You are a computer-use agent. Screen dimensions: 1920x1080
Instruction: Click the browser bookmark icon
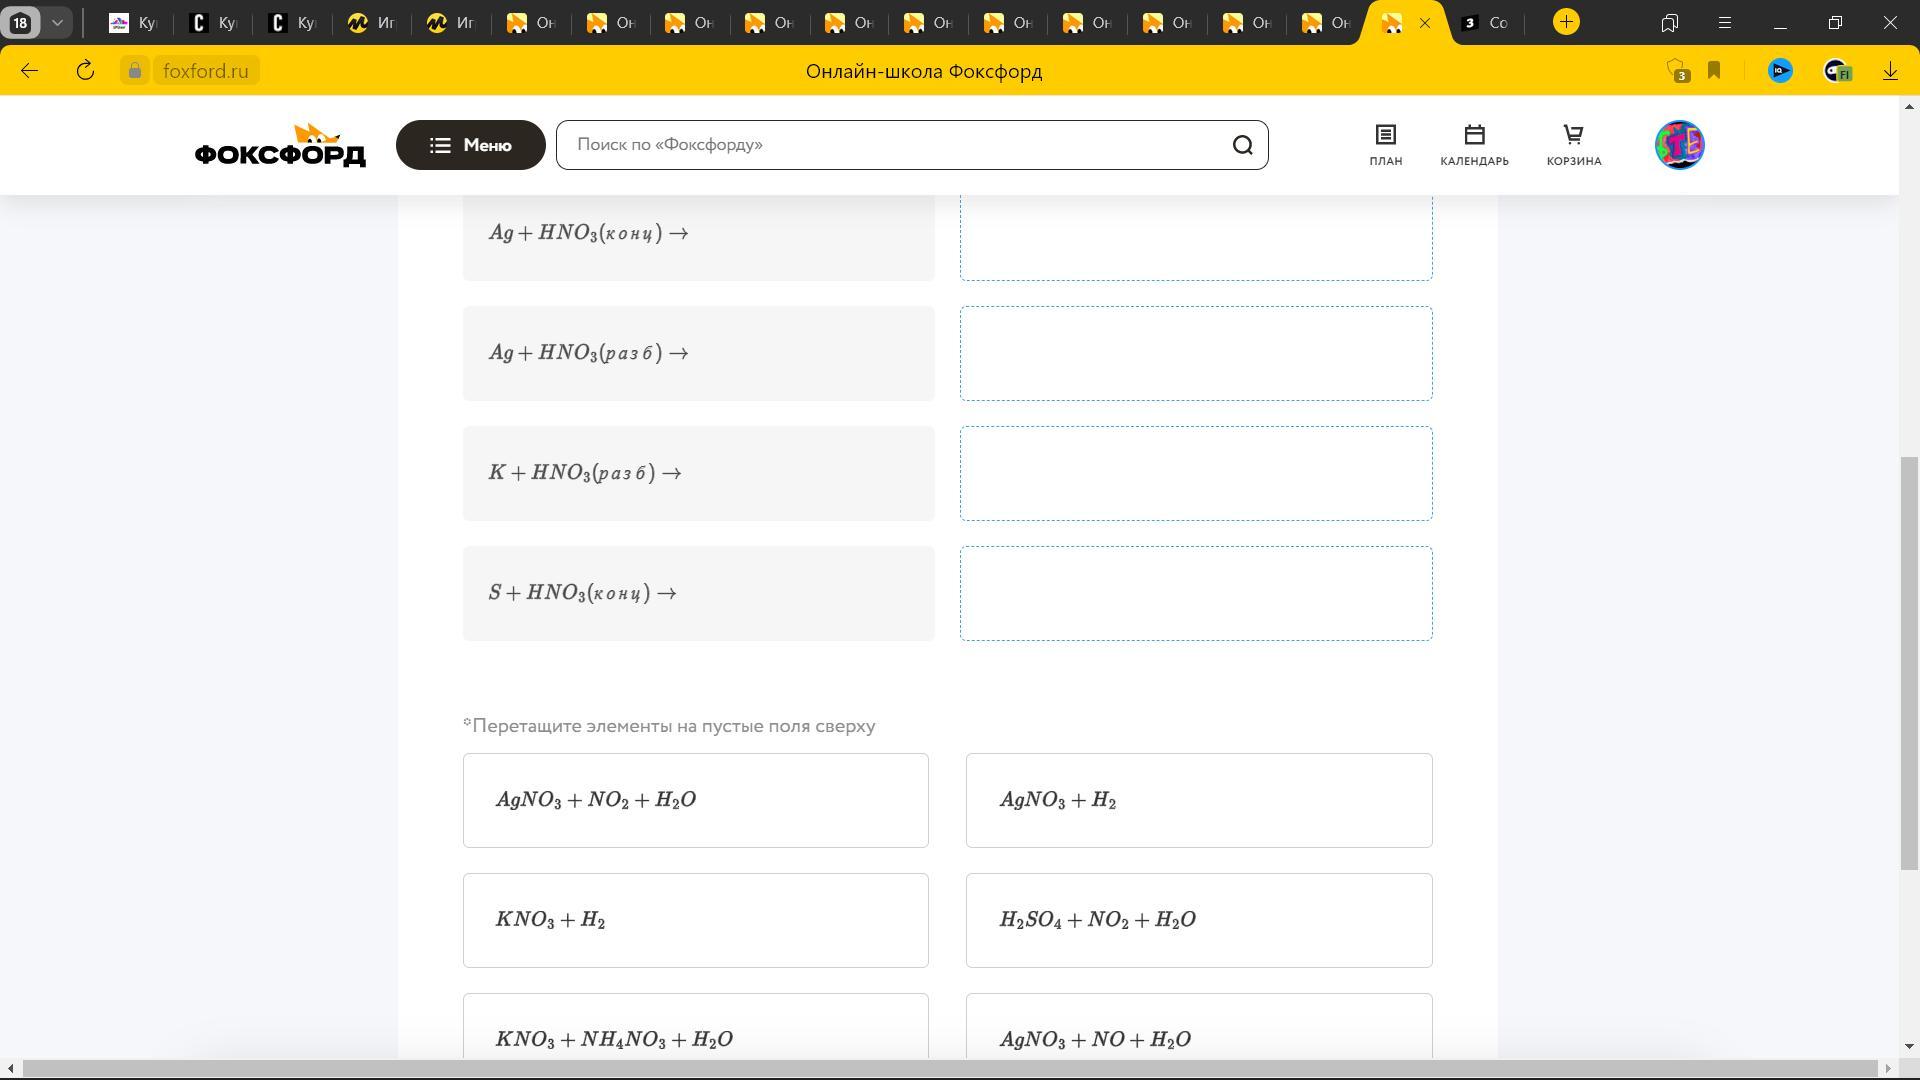click(1714, 71)
